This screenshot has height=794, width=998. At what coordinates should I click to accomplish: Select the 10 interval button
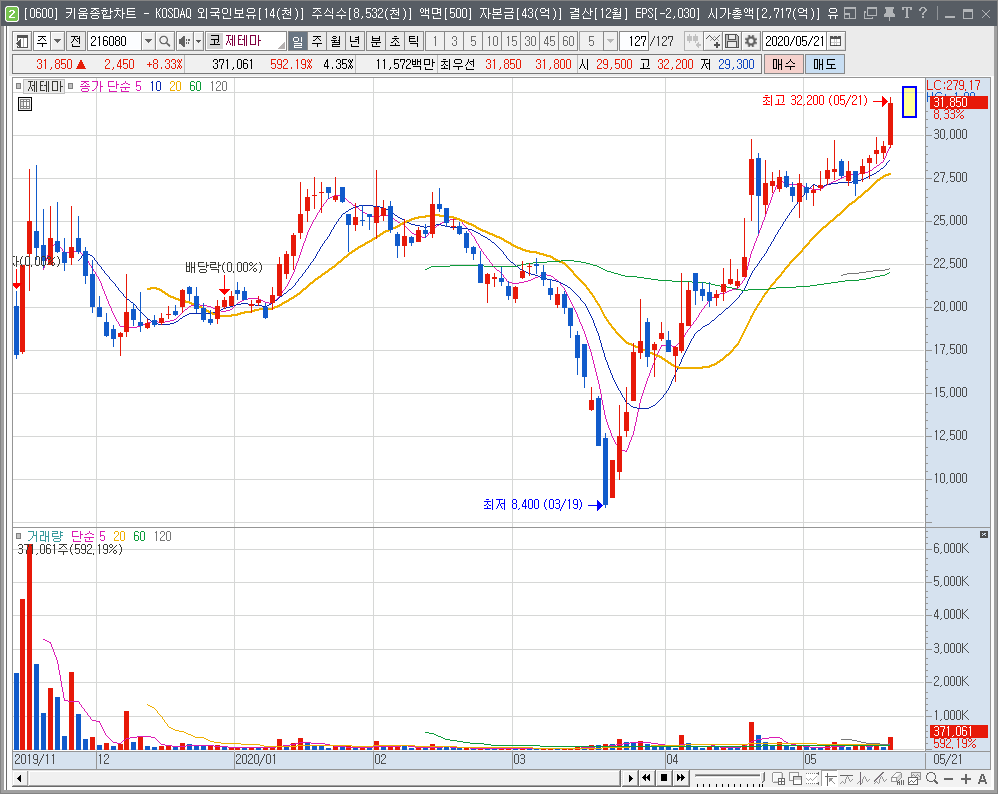[492, 41]
